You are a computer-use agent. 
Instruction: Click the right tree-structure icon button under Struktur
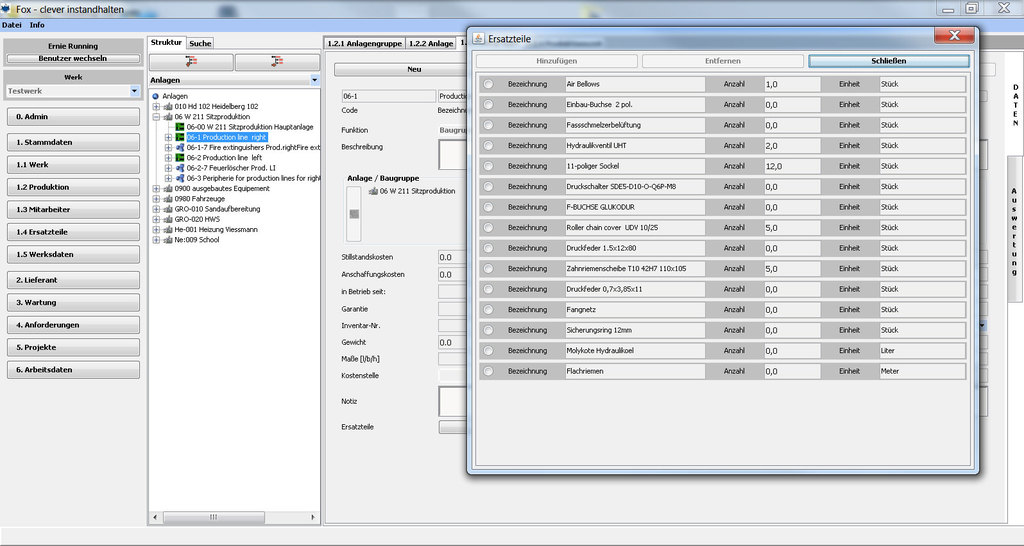coord(276,62)
